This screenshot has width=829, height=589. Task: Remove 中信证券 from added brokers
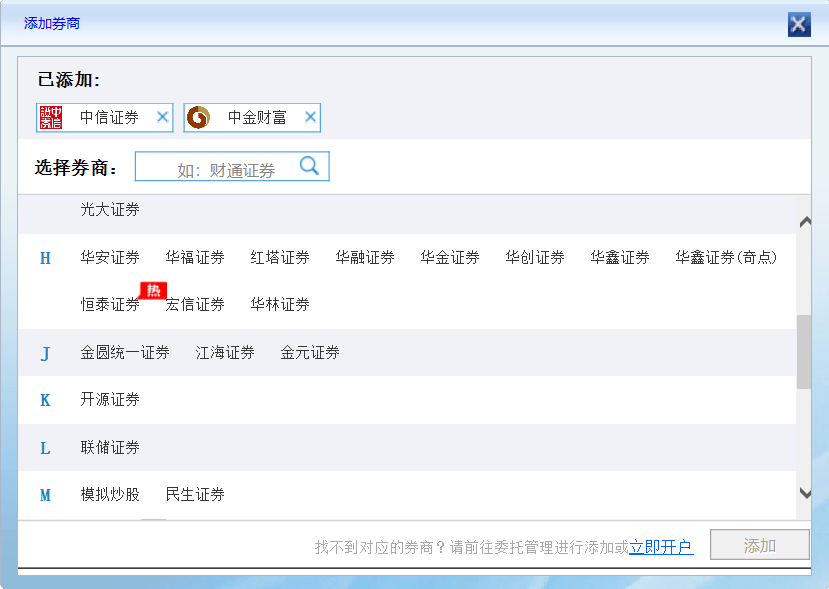(163, 117)
